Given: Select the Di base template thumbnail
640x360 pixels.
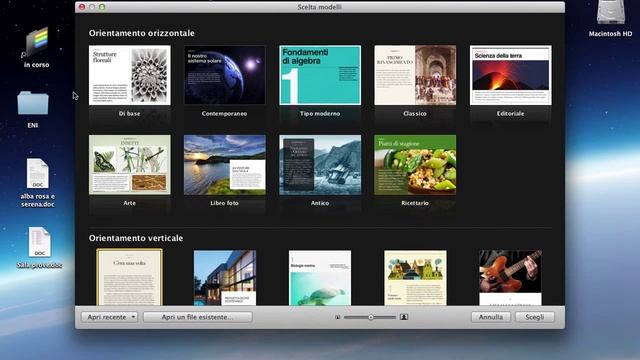Looking at the screenshot, I should point(130,75).
